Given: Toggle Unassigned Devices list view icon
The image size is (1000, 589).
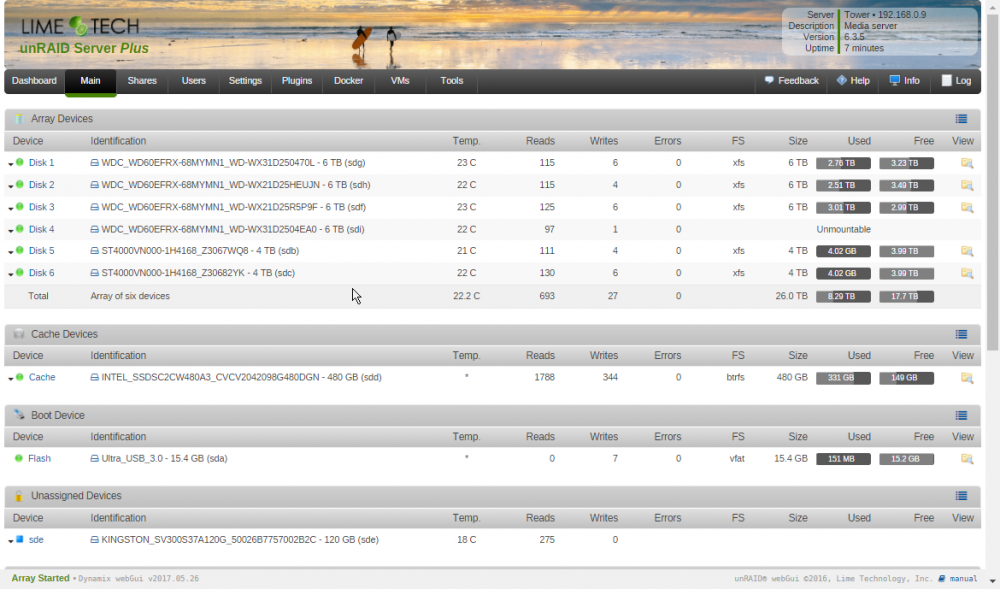Looking at the screenshot, I should (x=961, y=496).
